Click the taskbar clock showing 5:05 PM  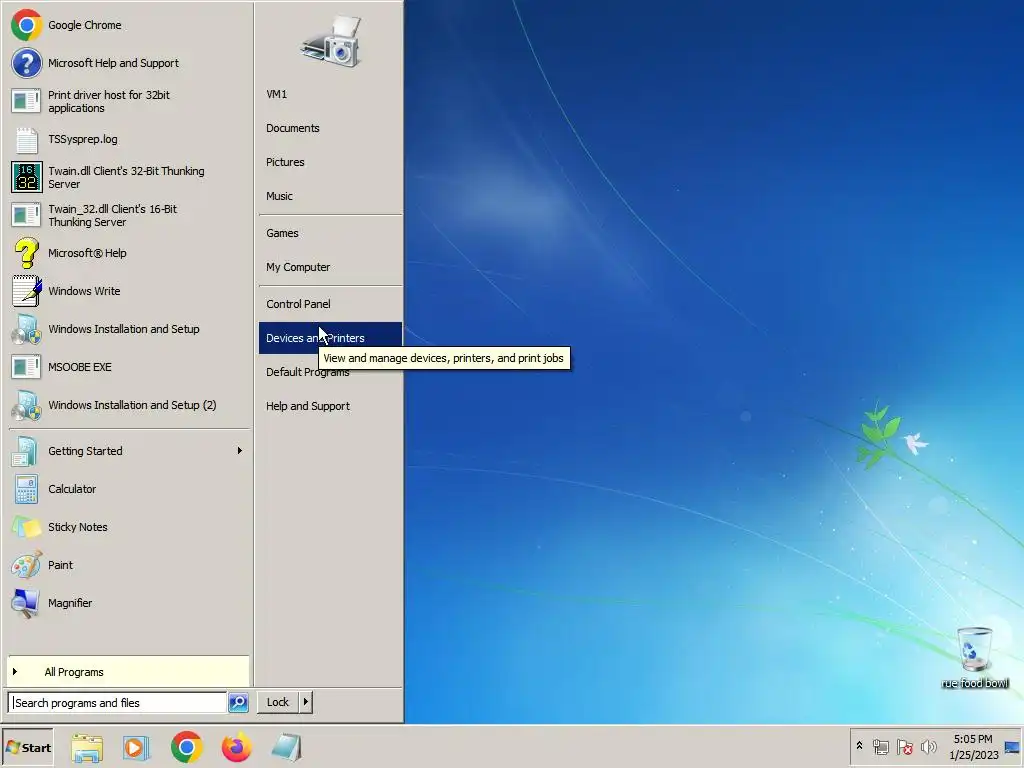click(x=973, y=747)
